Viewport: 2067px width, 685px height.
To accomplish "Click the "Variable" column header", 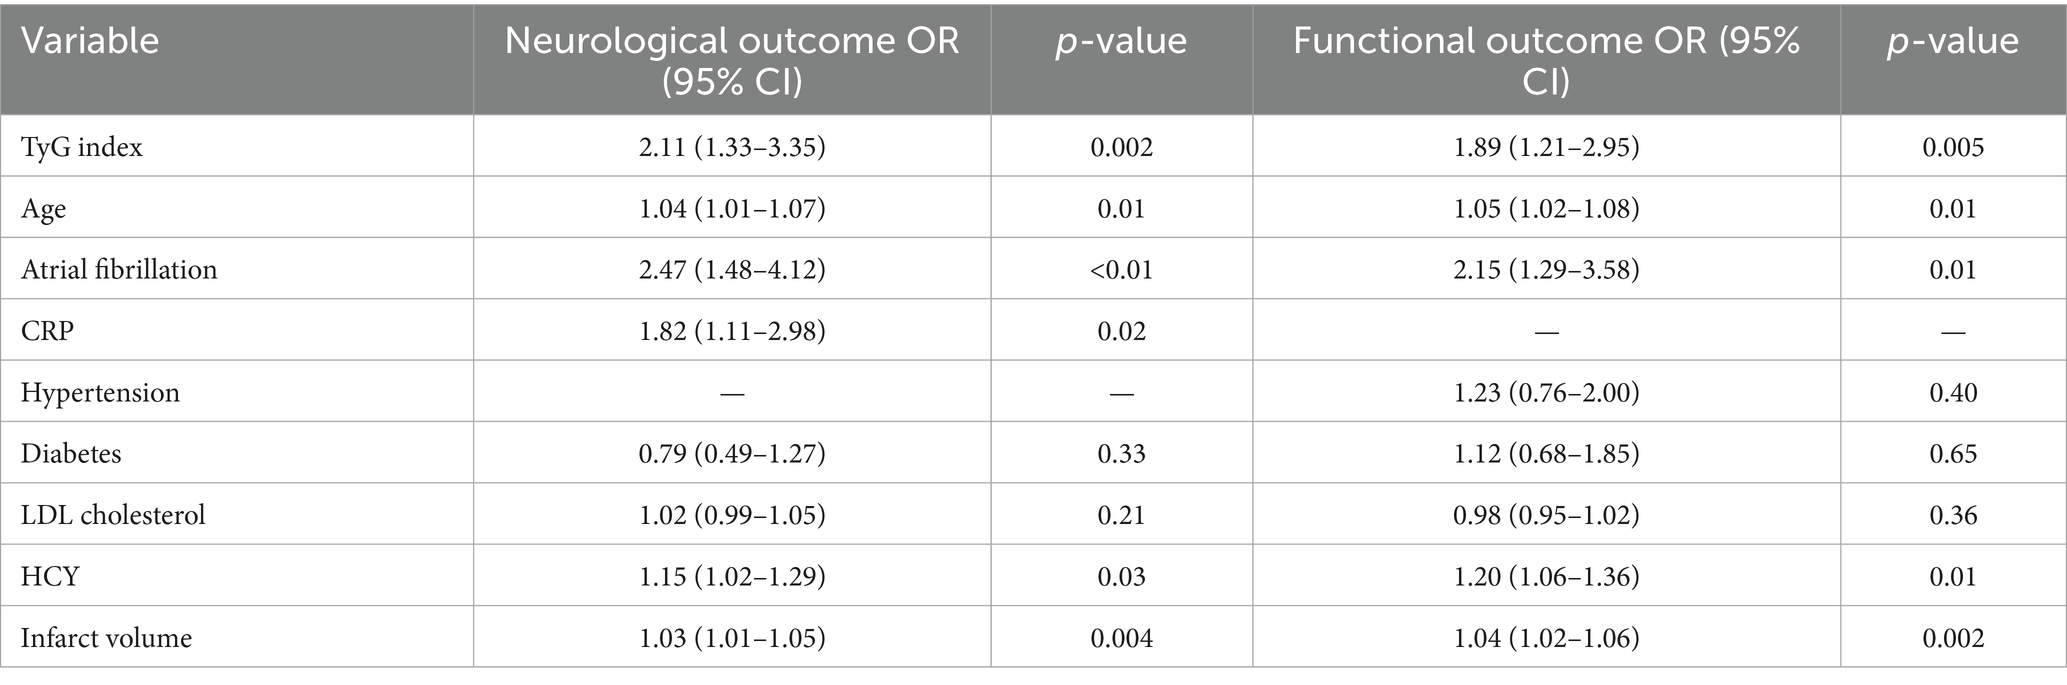I will click(90, 41).
